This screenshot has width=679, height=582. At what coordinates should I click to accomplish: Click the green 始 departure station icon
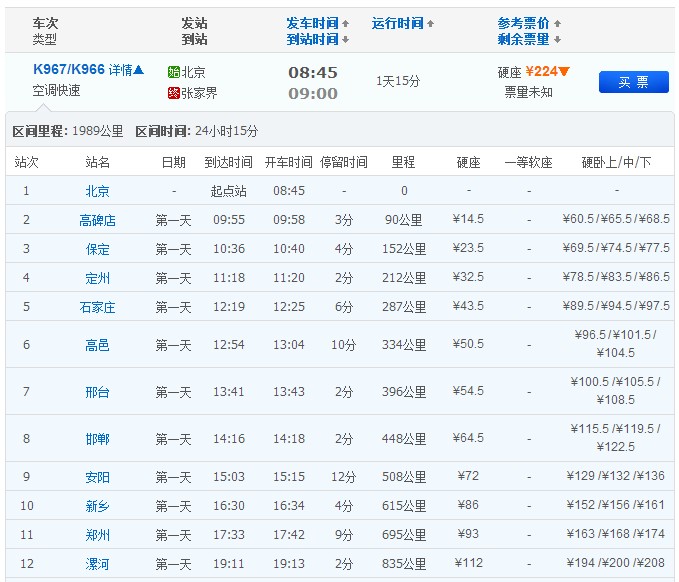coord(174,72)
